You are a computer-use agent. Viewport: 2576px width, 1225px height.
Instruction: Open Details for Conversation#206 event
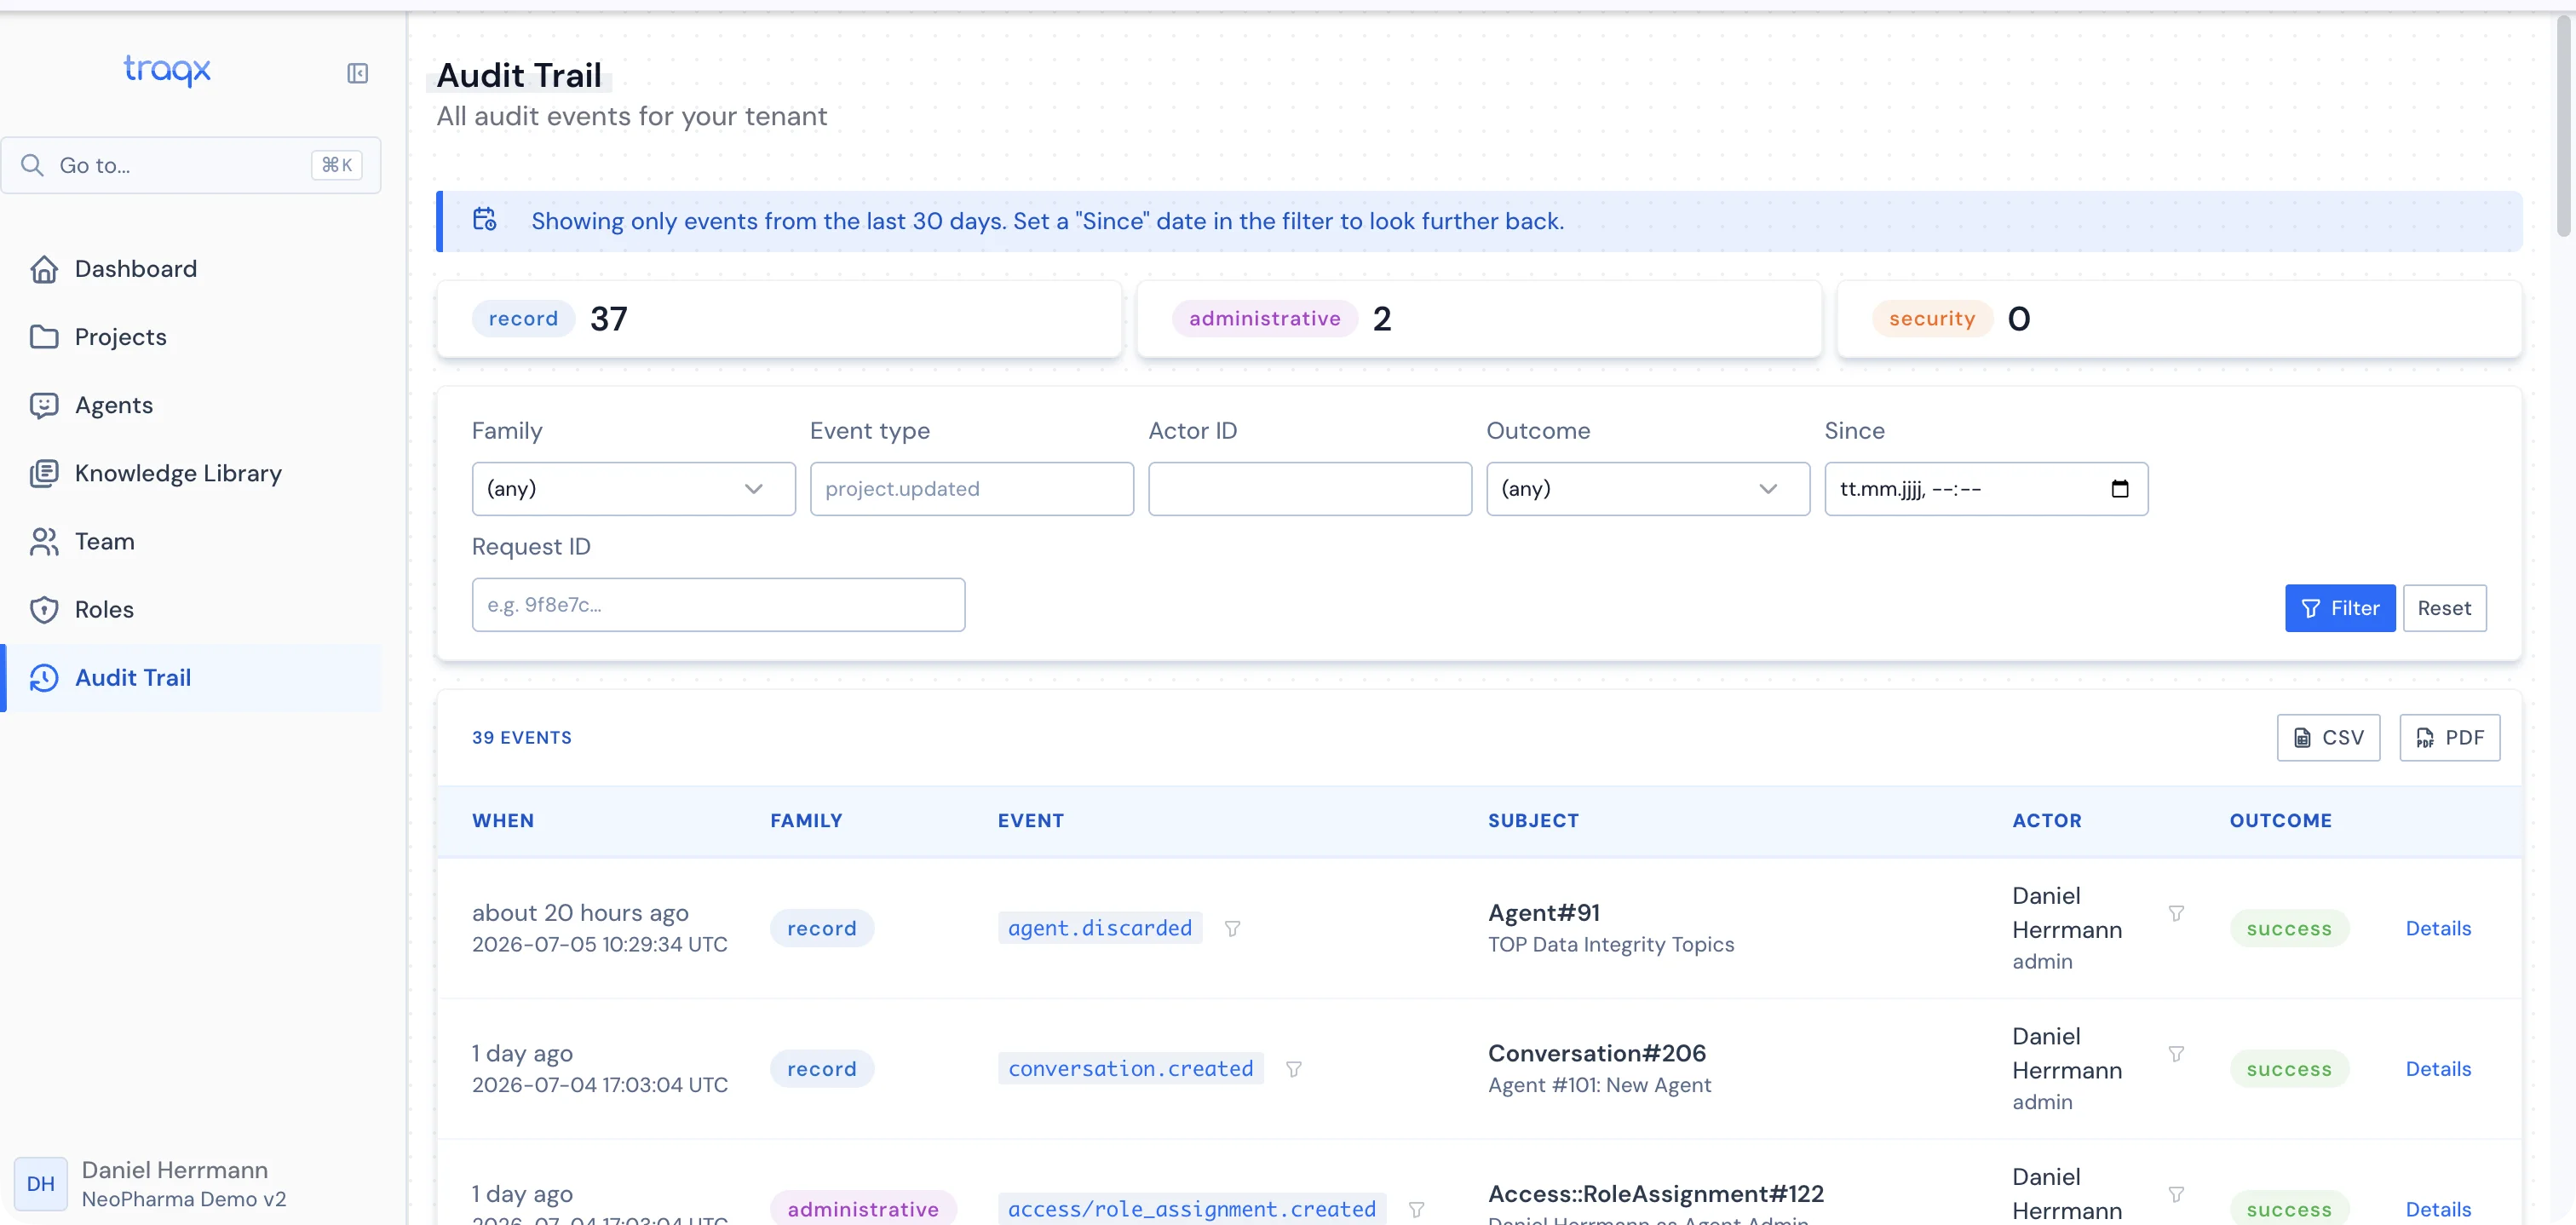tap(2437, 1069)
